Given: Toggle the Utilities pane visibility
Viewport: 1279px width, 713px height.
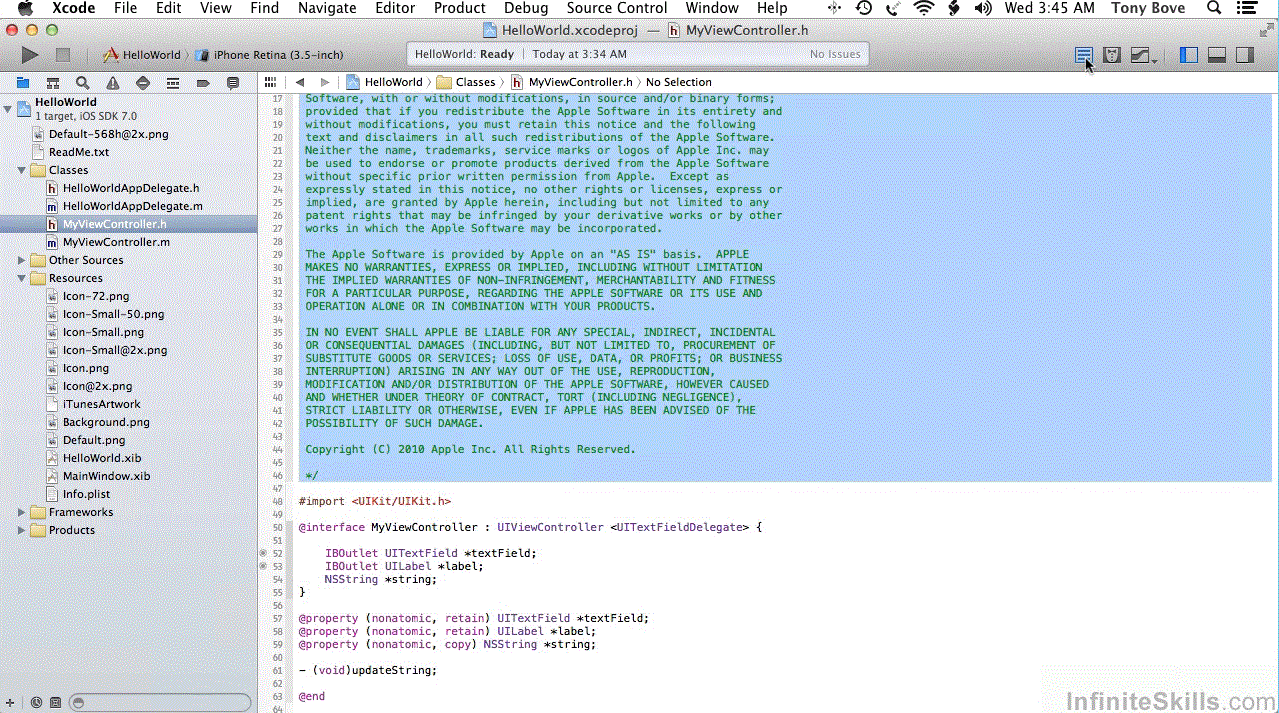Looking at the screenshot, I should pyautogui.click(x=1245, y=55).
